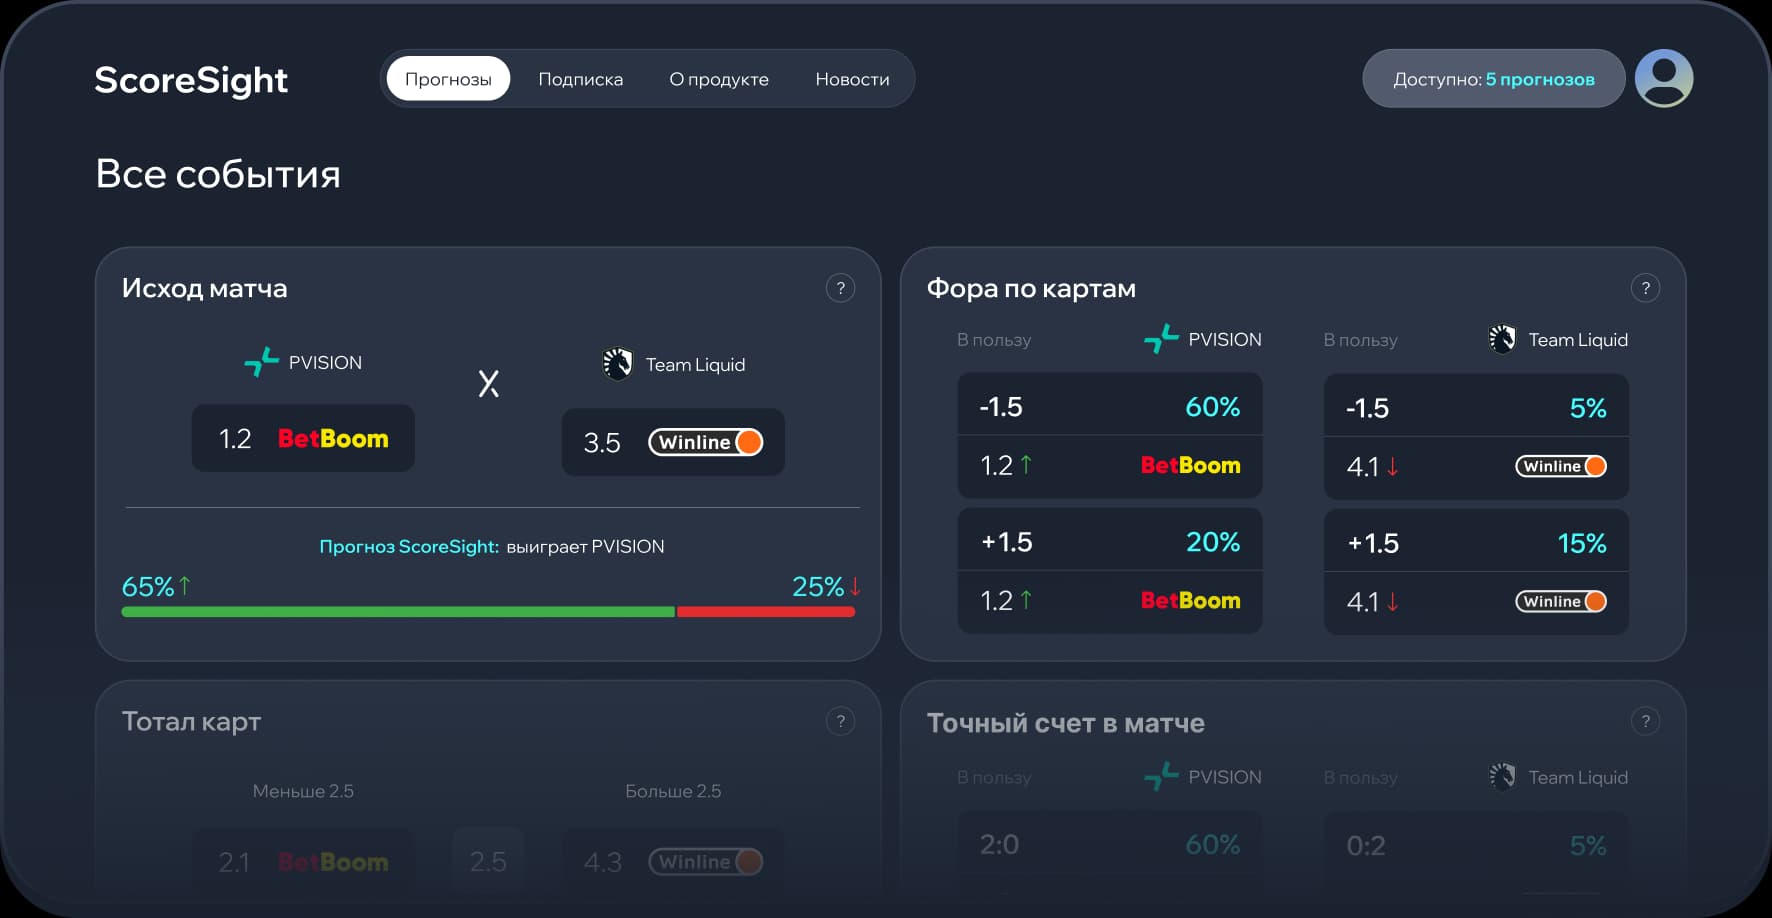Select the -1.5 60% handicap cell for PVISION
This screenshot has height=918, width=1772.
tap(1109, 406)
